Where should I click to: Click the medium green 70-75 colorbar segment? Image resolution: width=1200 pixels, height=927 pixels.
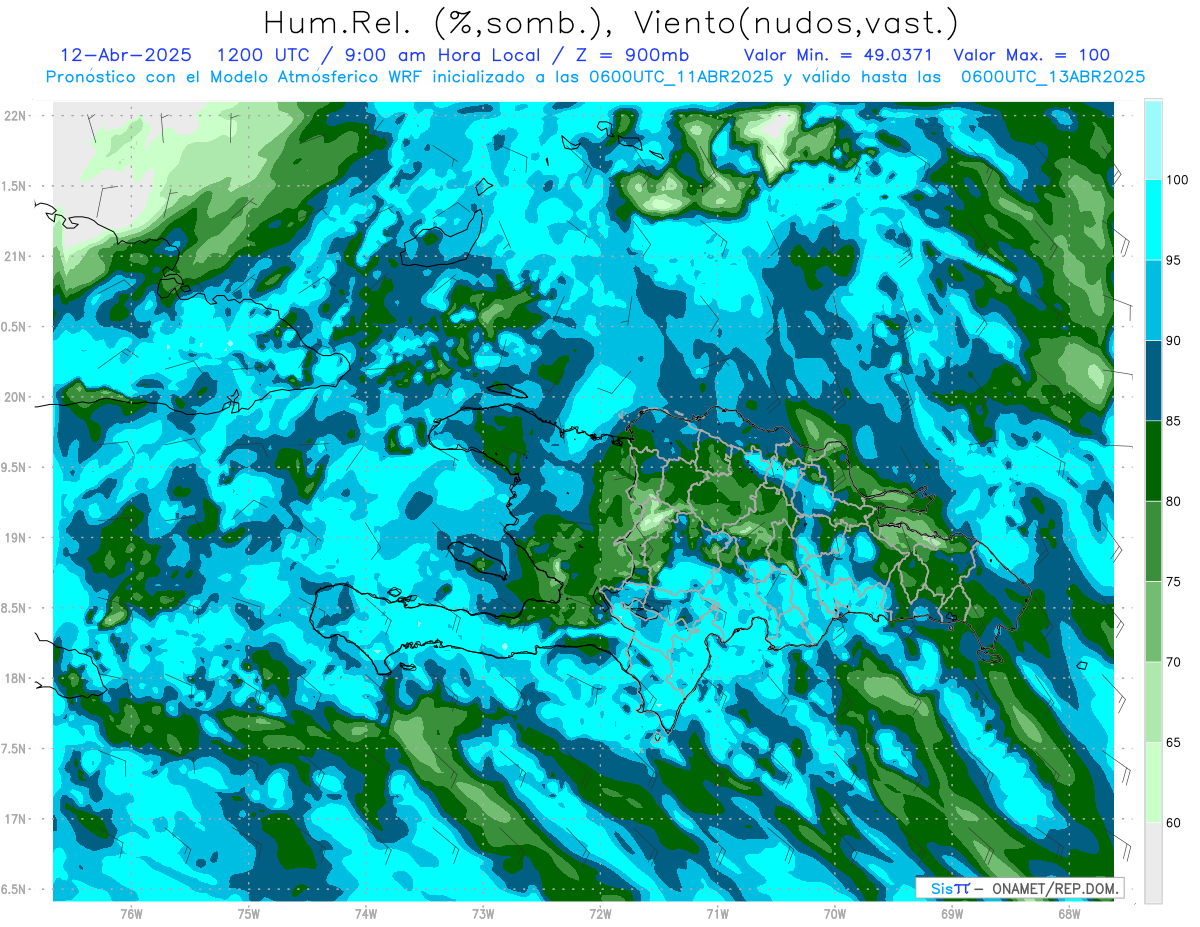[1153, 622]
